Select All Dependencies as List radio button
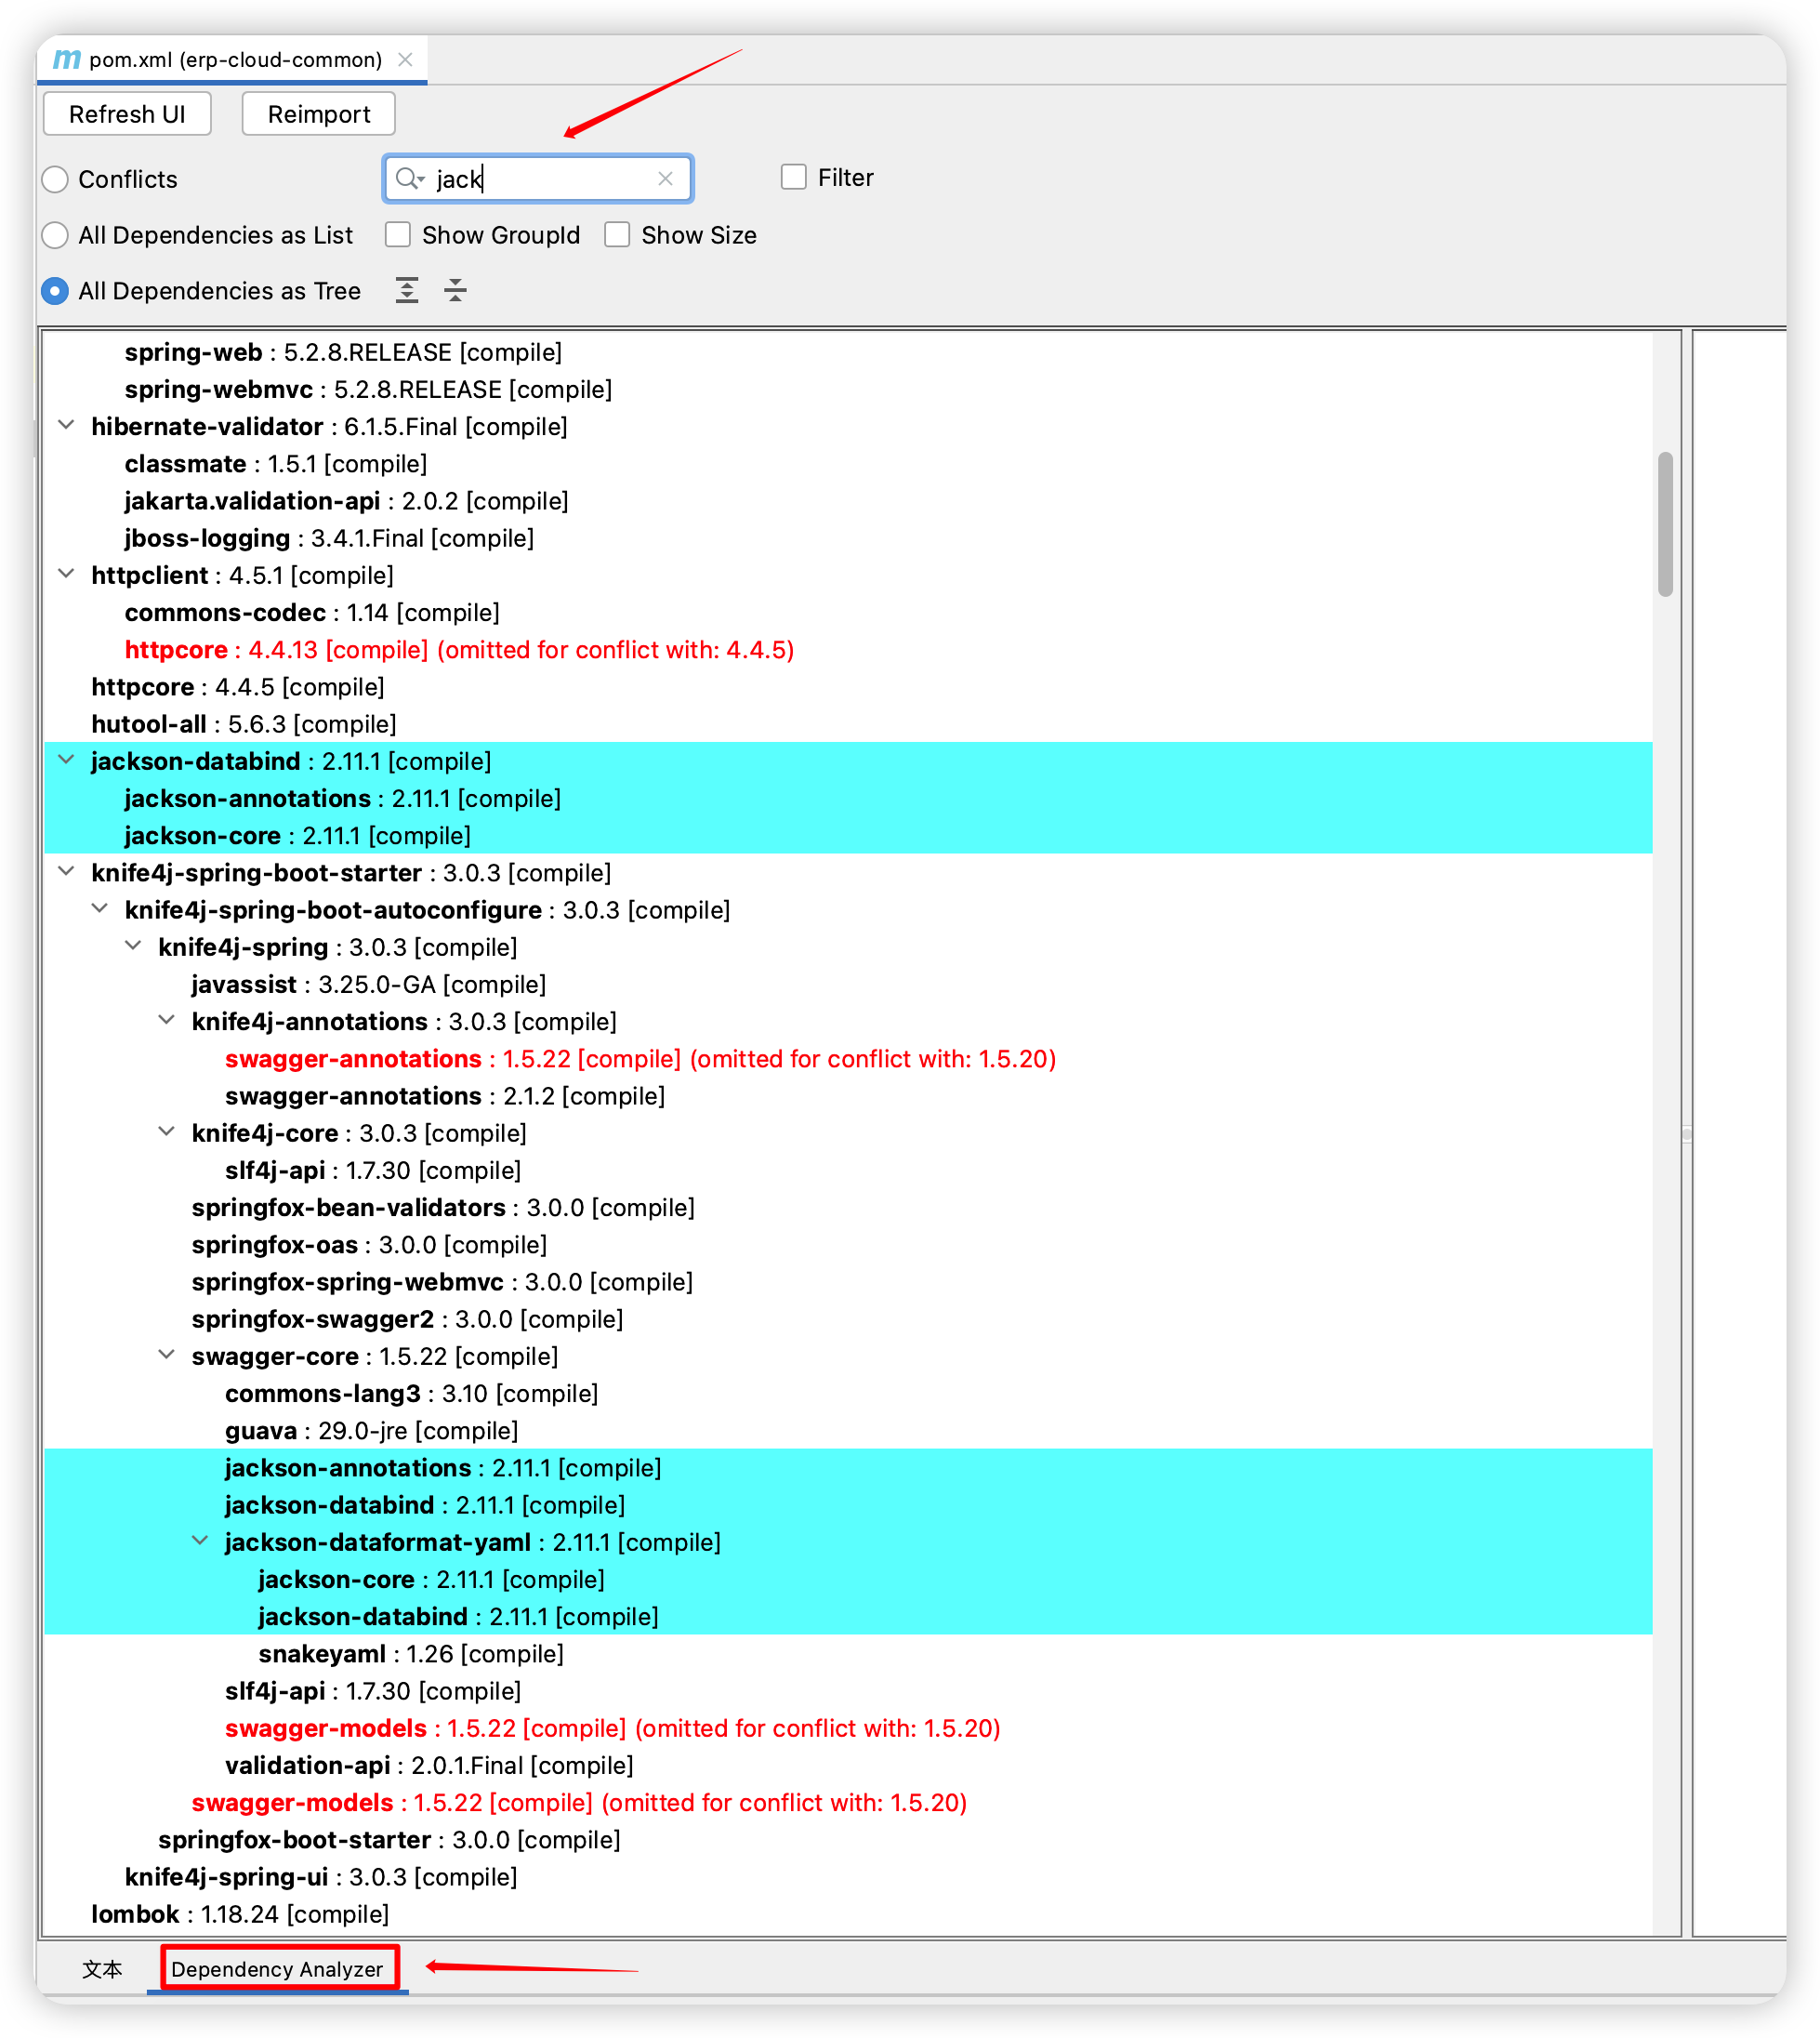This screenshot has height=2038, width=1820. [x=55, y=235]
